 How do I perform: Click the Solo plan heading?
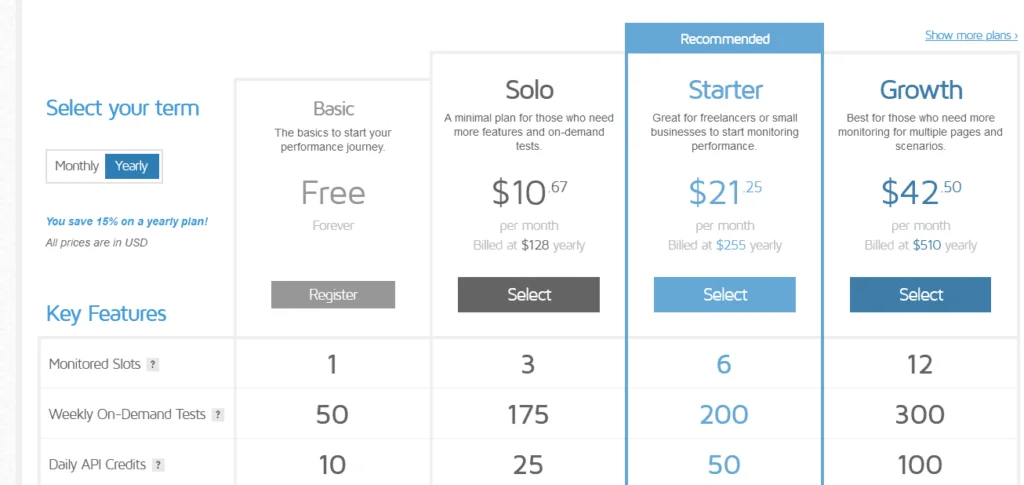529,90
